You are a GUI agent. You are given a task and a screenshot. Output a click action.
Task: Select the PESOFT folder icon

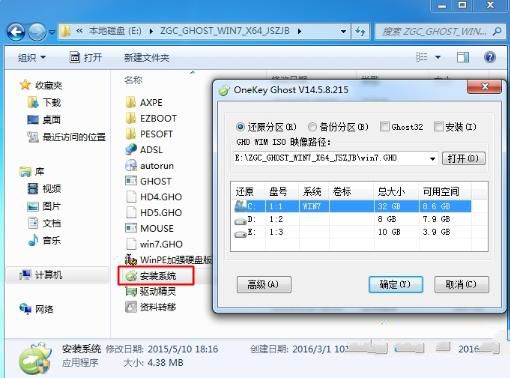(130, 134)
